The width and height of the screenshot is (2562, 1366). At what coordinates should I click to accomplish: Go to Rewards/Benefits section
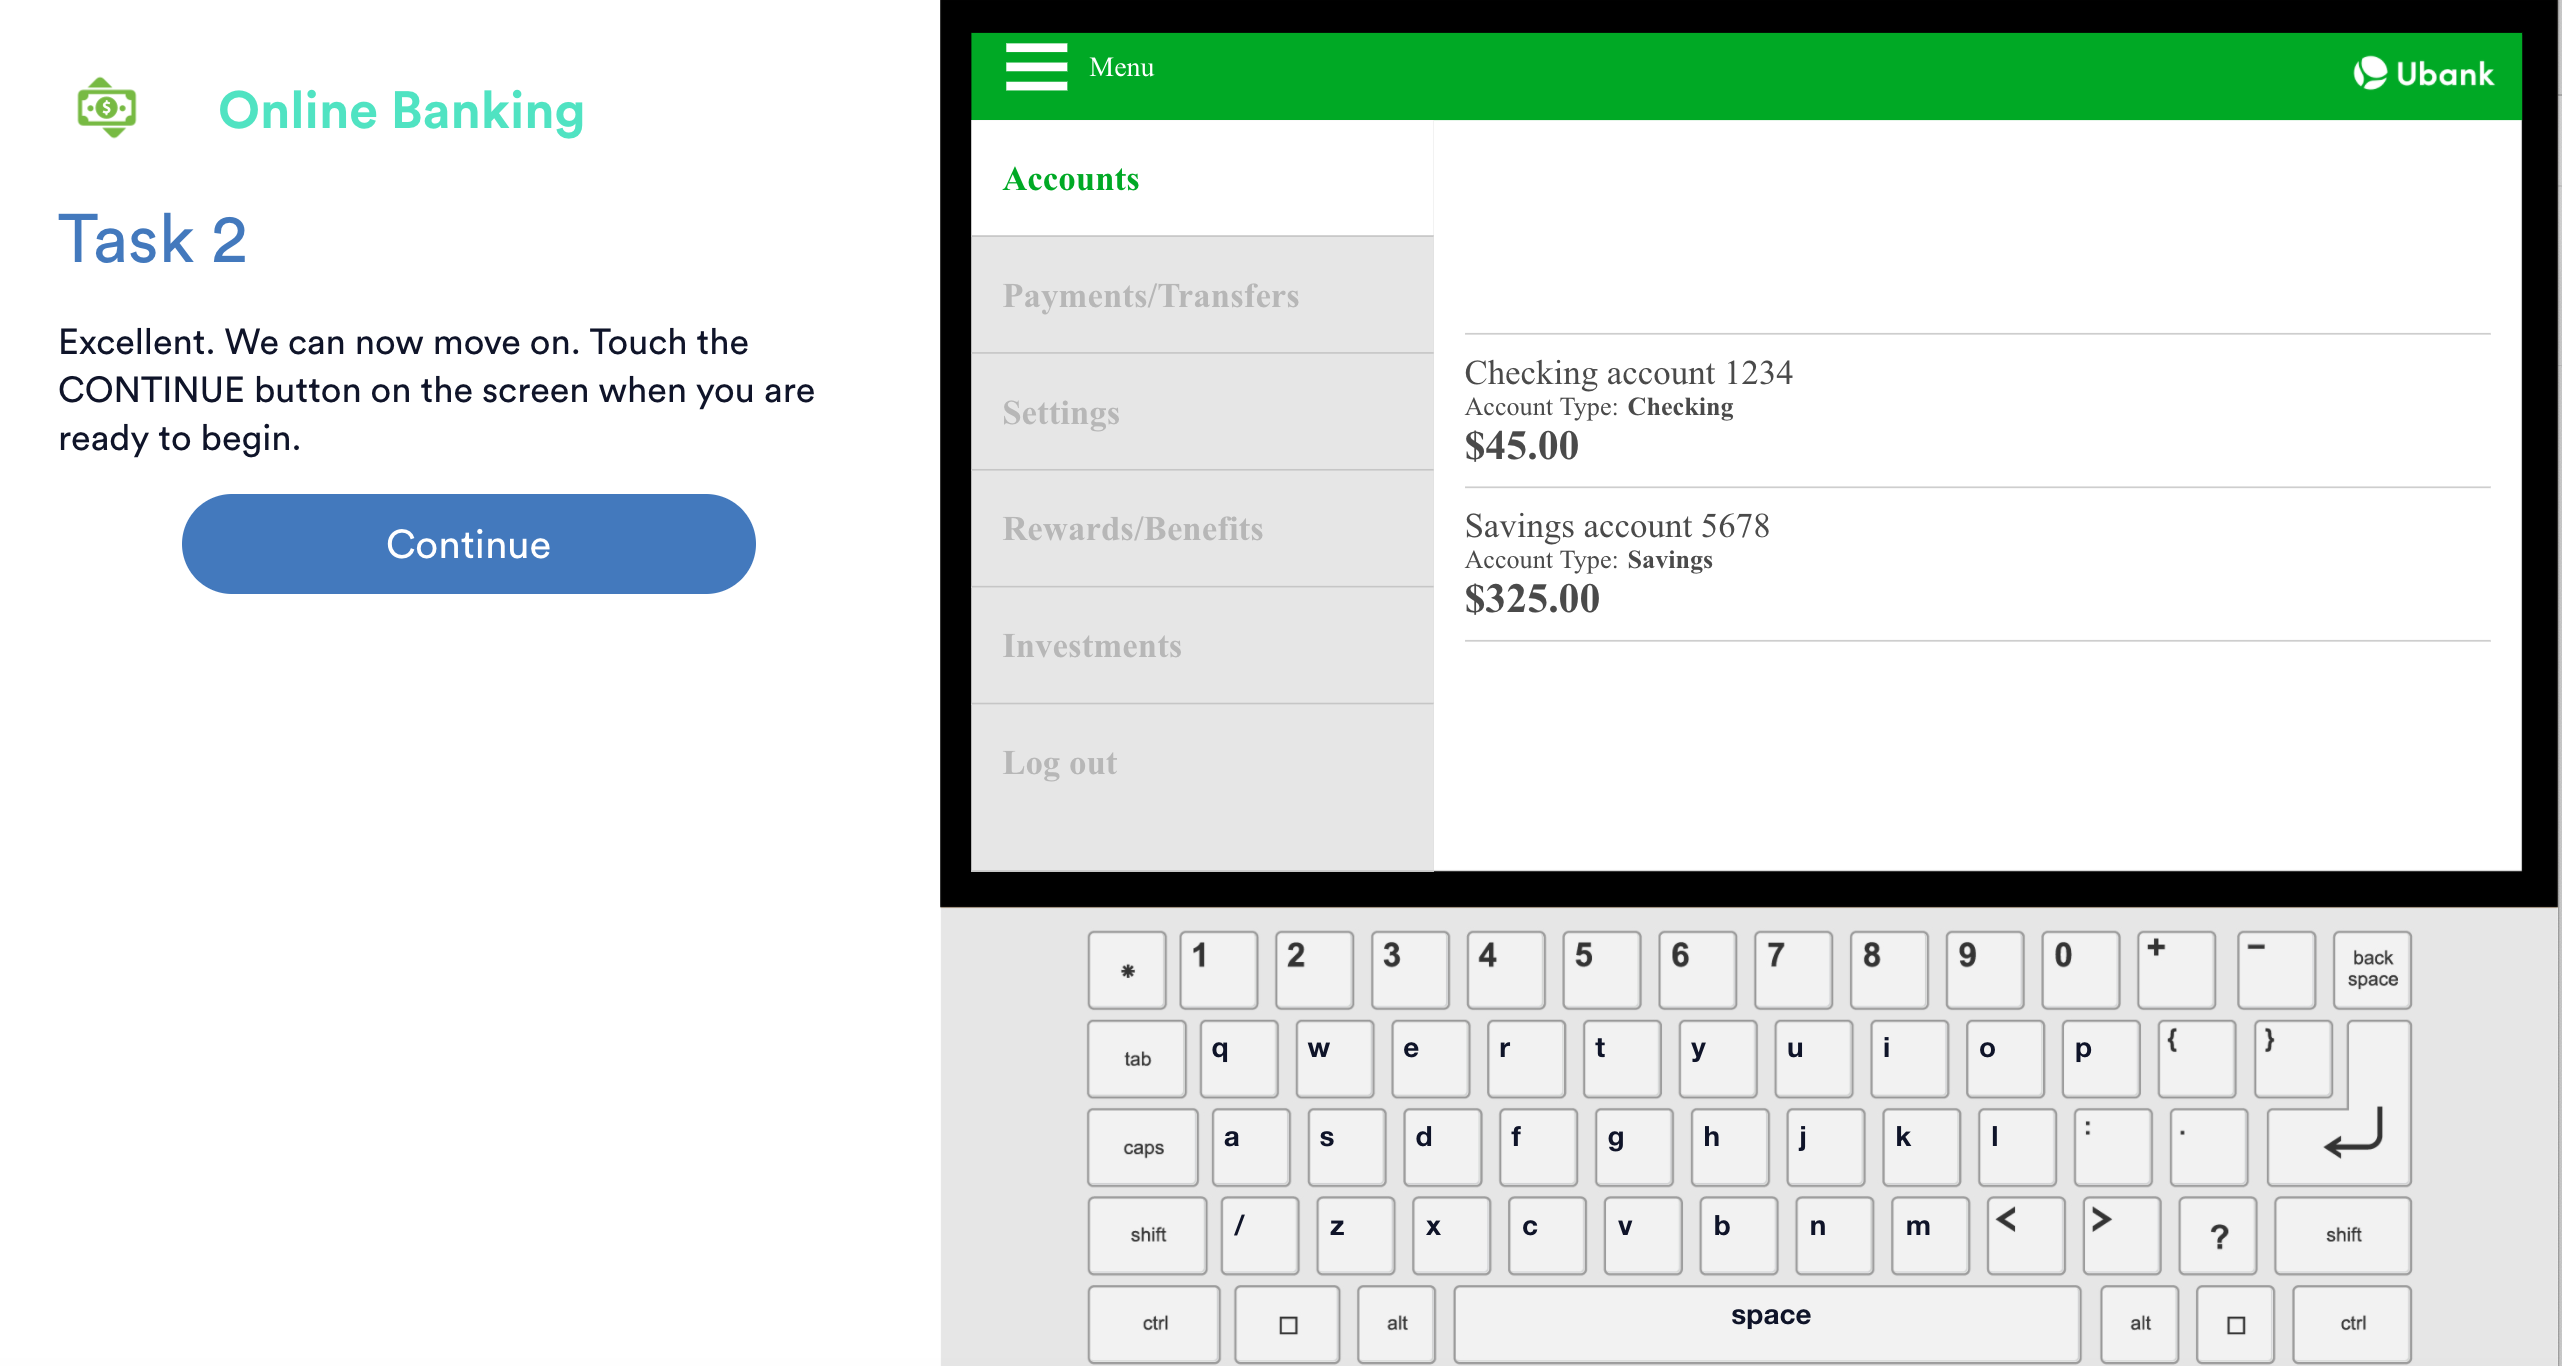coord(1132,529)
